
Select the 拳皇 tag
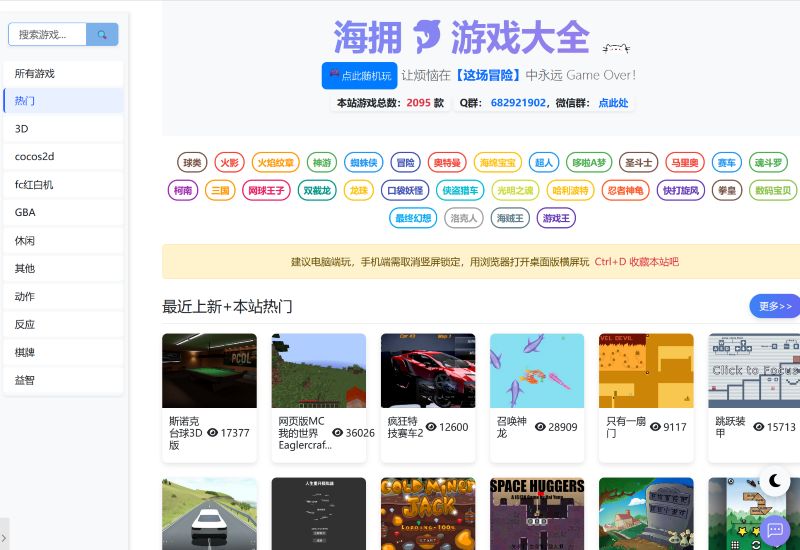pos(727,190)
